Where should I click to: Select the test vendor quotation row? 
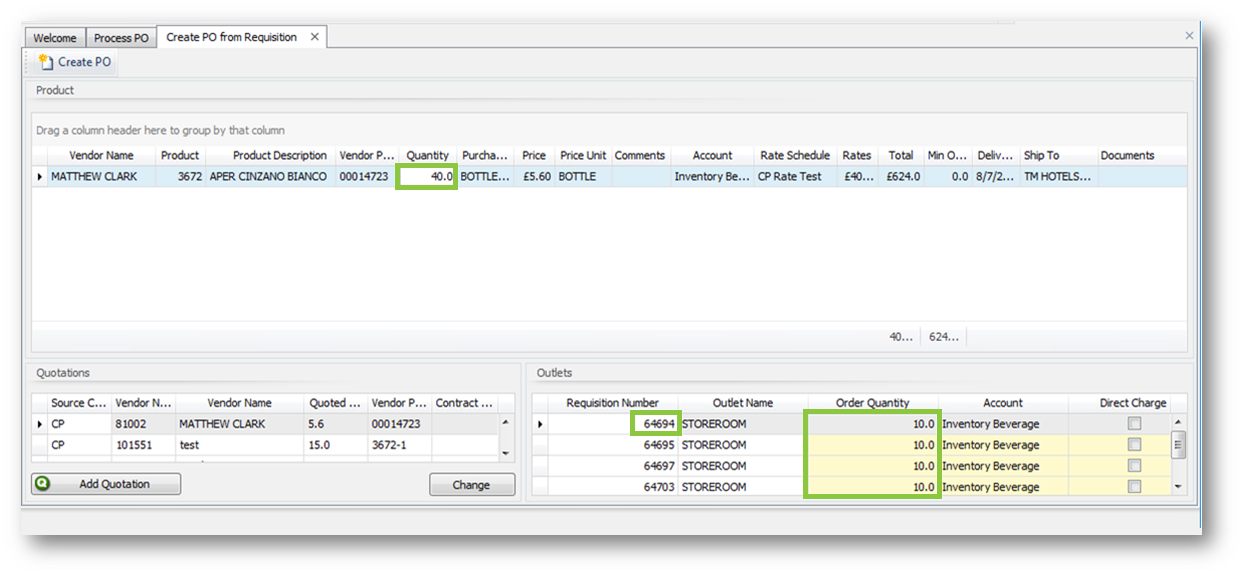point(240,445)
